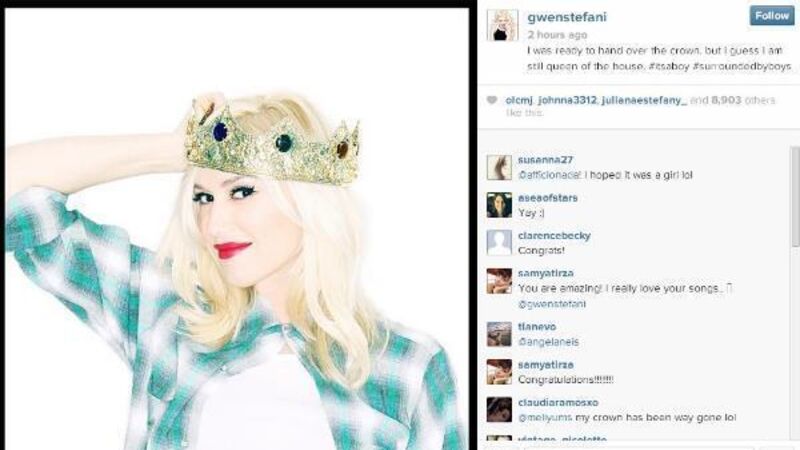Open the gwenstefani username link

567,17
